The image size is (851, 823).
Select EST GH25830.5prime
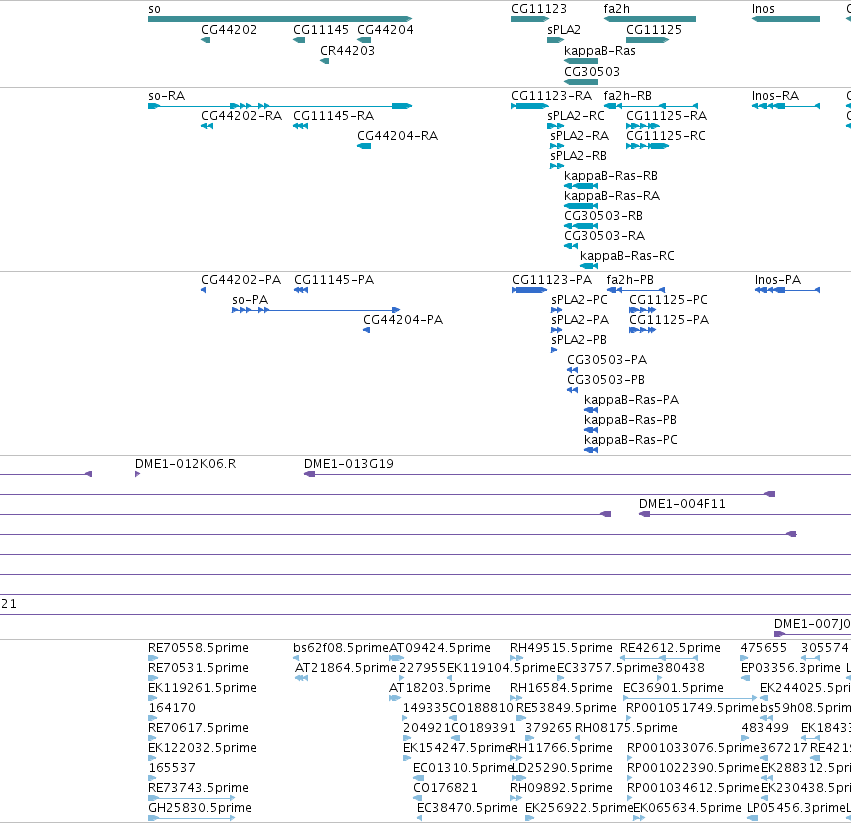click(x=200, y=808)
